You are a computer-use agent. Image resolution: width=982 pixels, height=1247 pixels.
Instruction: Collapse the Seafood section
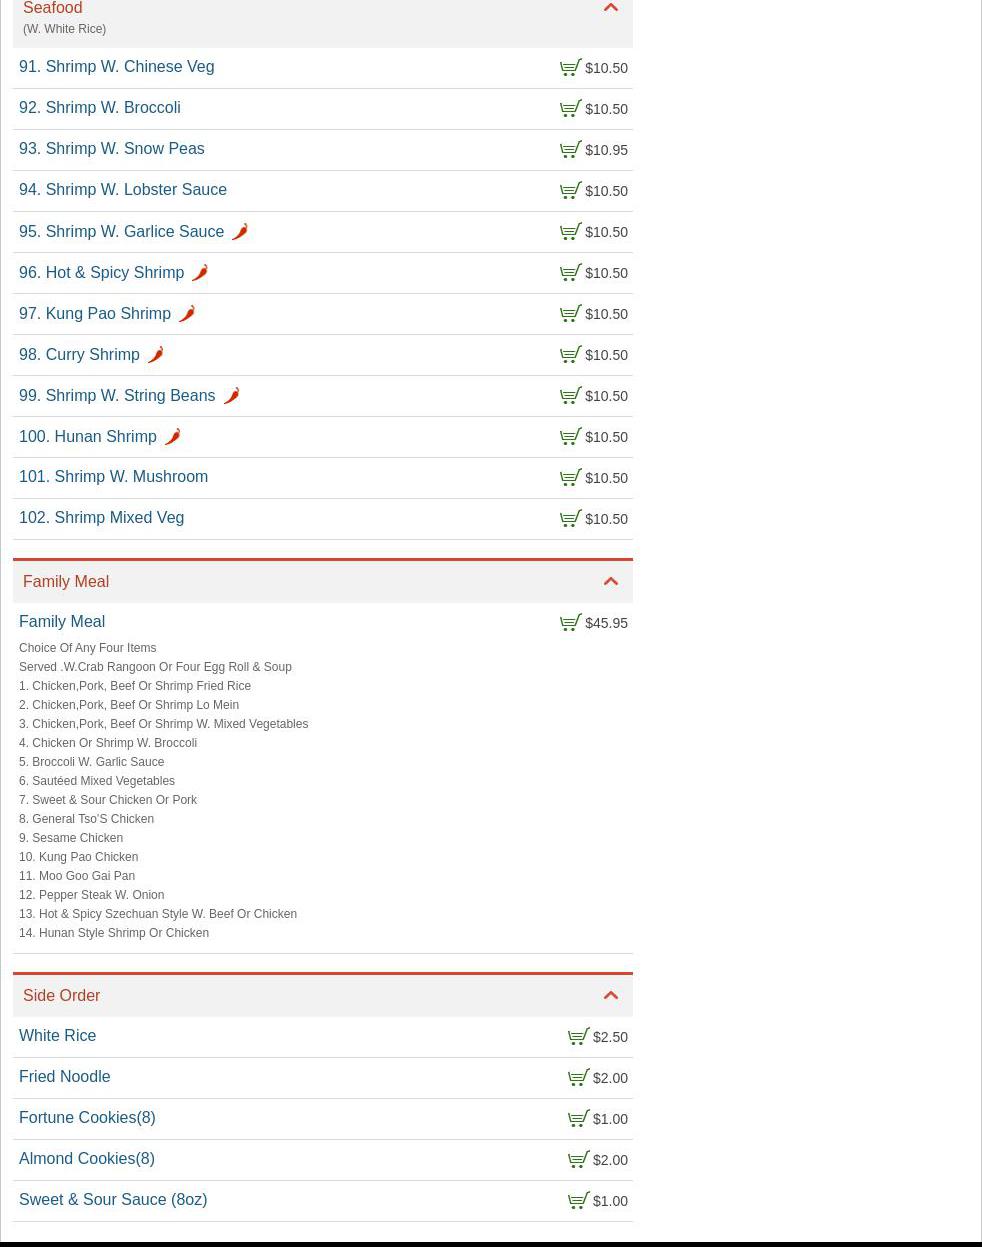point(610,8)
